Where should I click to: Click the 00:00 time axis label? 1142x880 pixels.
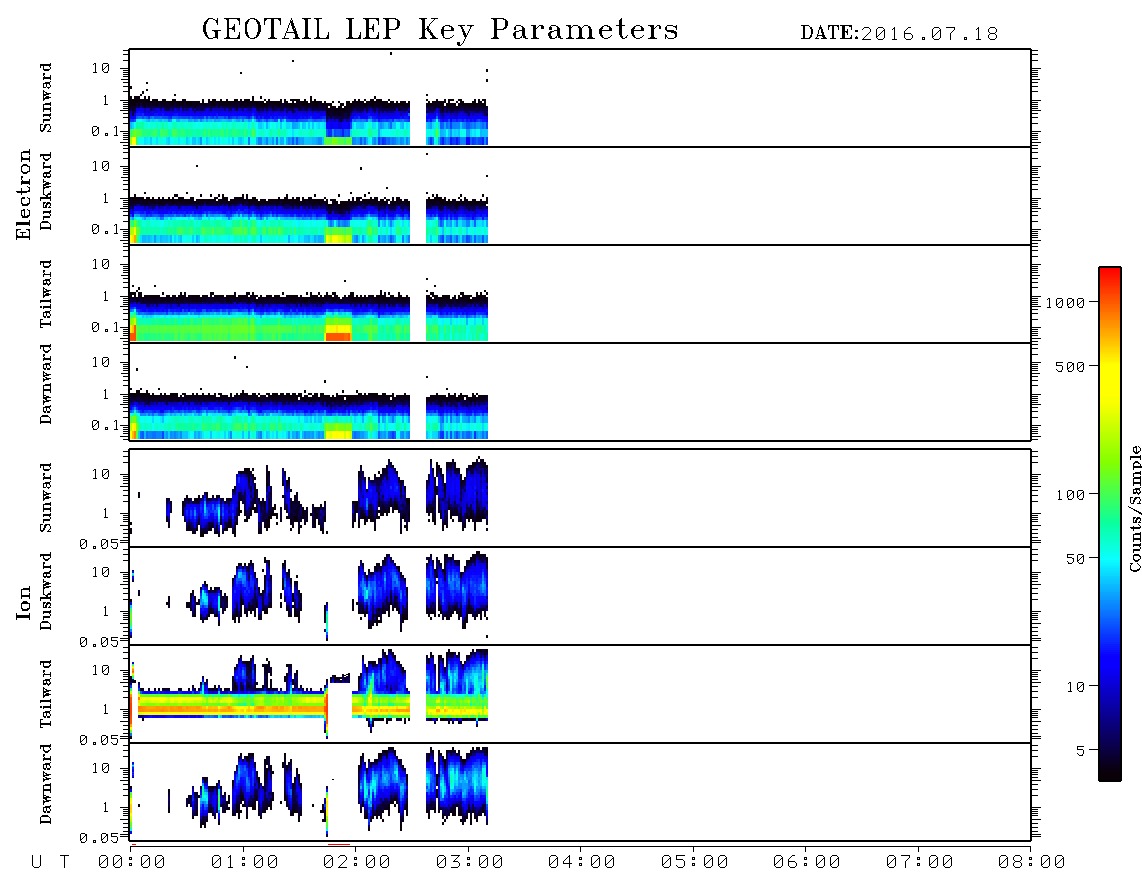coord(132,863)
